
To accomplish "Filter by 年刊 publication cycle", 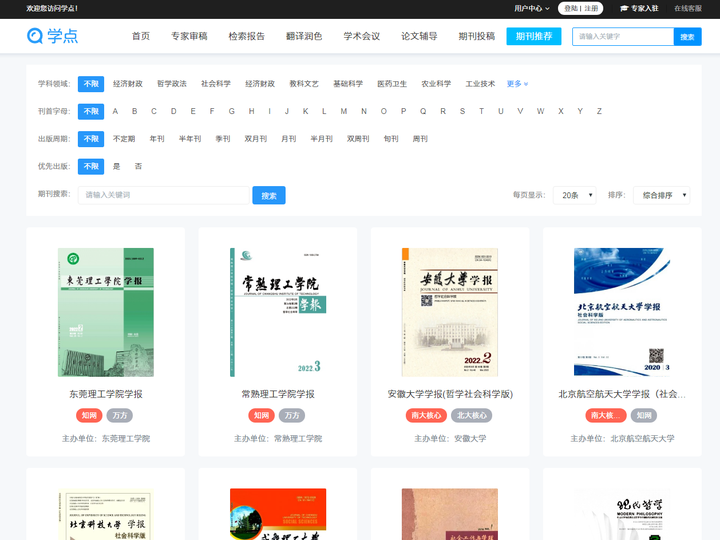I will [157, 139].
